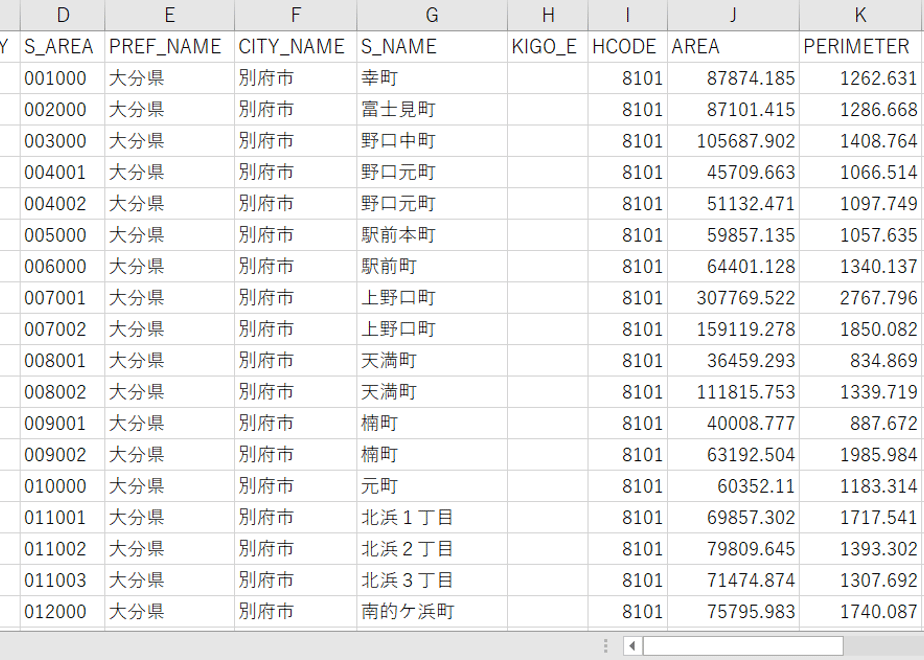The image size is (924, 660).
Task: Click AREA value 159119.278
Action: (733, 329)
